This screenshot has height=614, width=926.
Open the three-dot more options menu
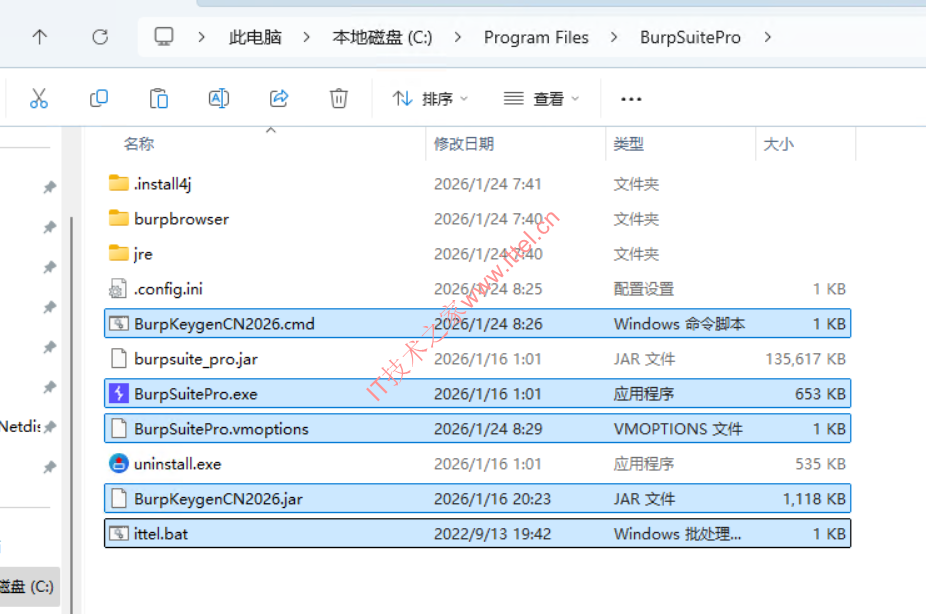[631, 99]
